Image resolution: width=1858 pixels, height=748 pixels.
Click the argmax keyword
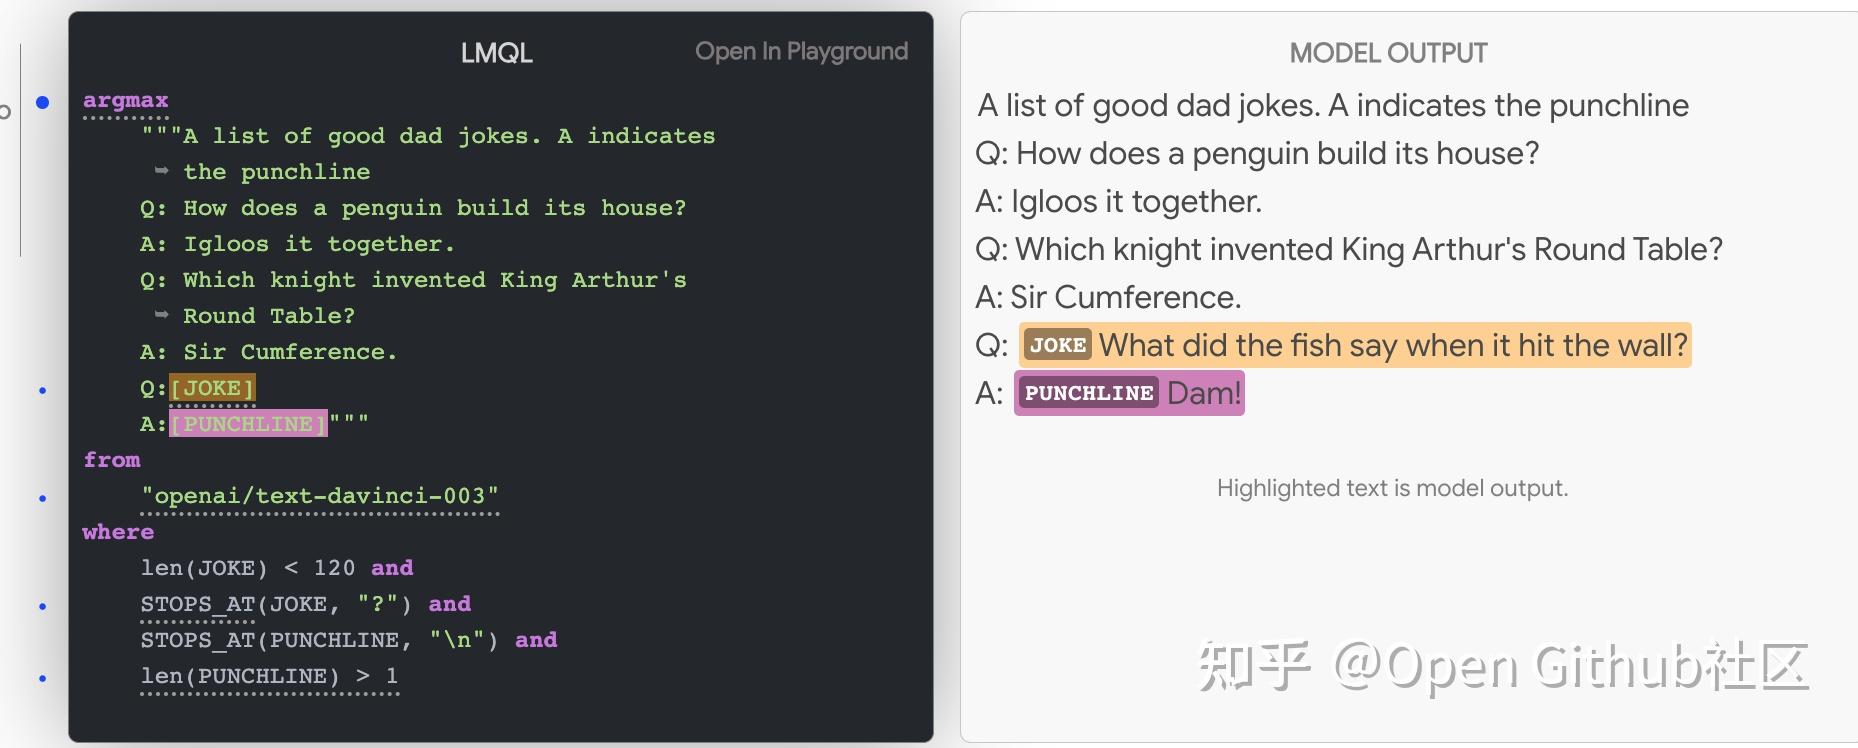(126, 100)
